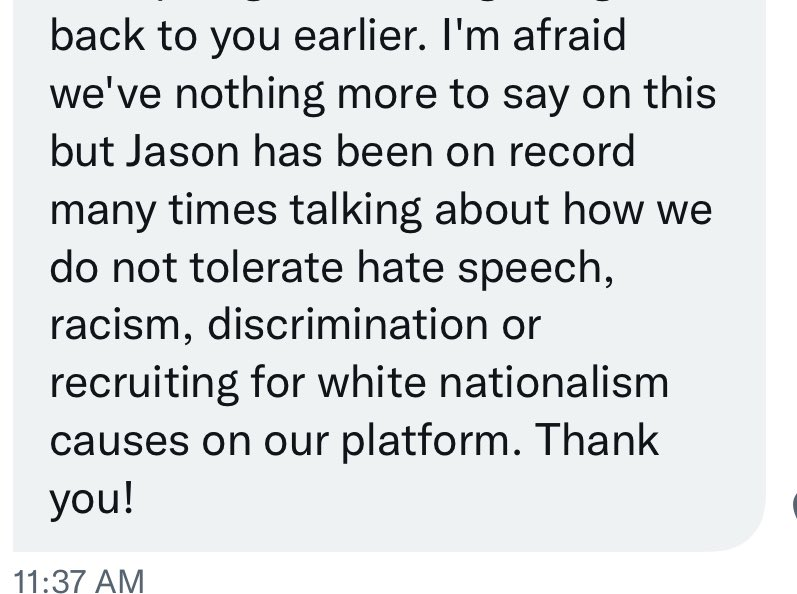Click the word "Thank" near message end
The width and height of the screenshot is (797, 594).
point(597,440)
